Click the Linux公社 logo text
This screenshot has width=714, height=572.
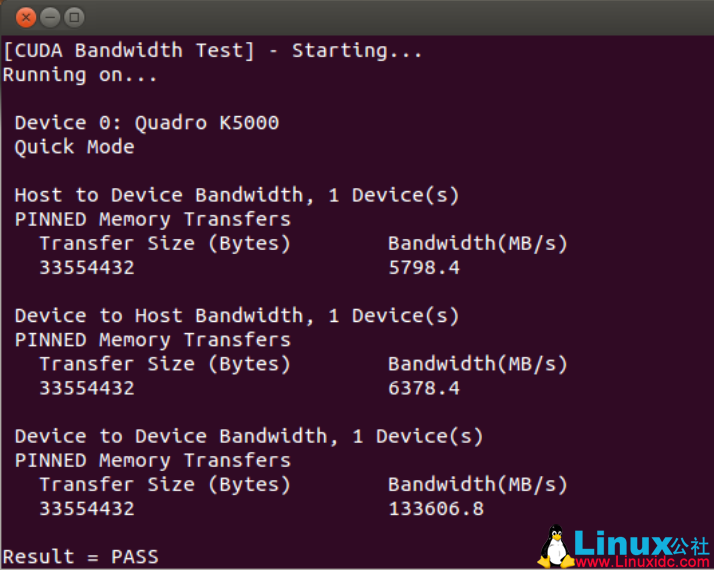click(x=640, y=543)
